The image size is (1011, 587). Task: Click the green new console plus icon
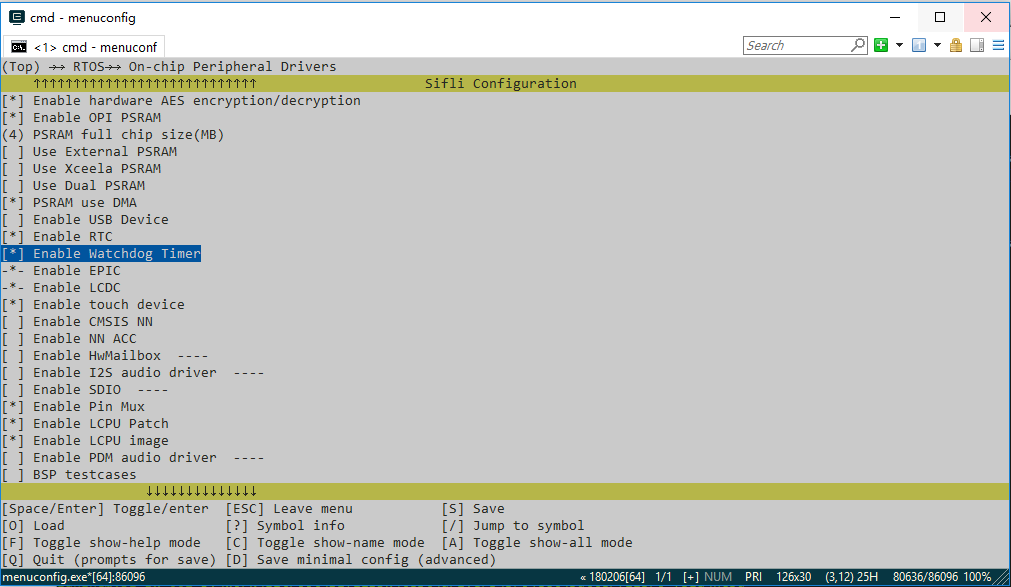pyautogui.click(x=881, y=45)
